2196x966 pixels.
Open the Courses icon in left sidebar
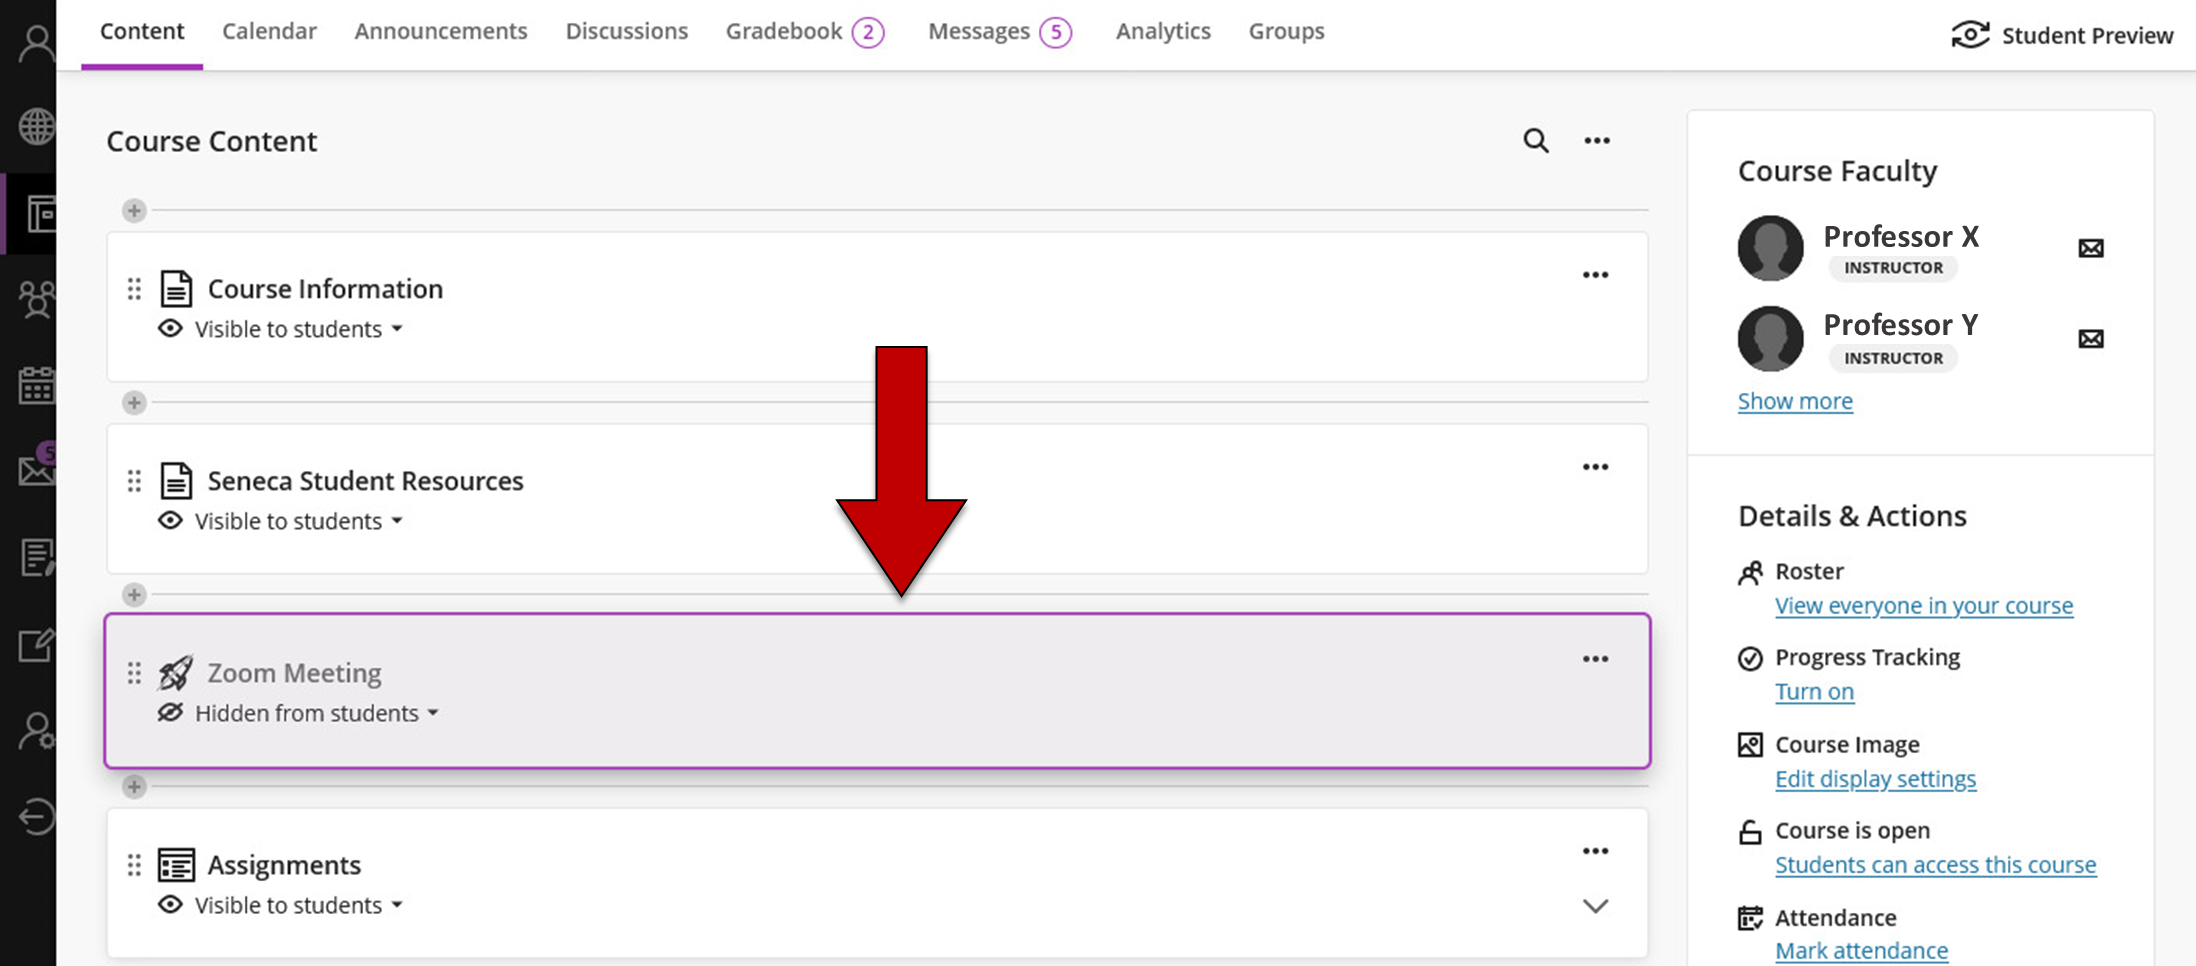coord(40,214)
